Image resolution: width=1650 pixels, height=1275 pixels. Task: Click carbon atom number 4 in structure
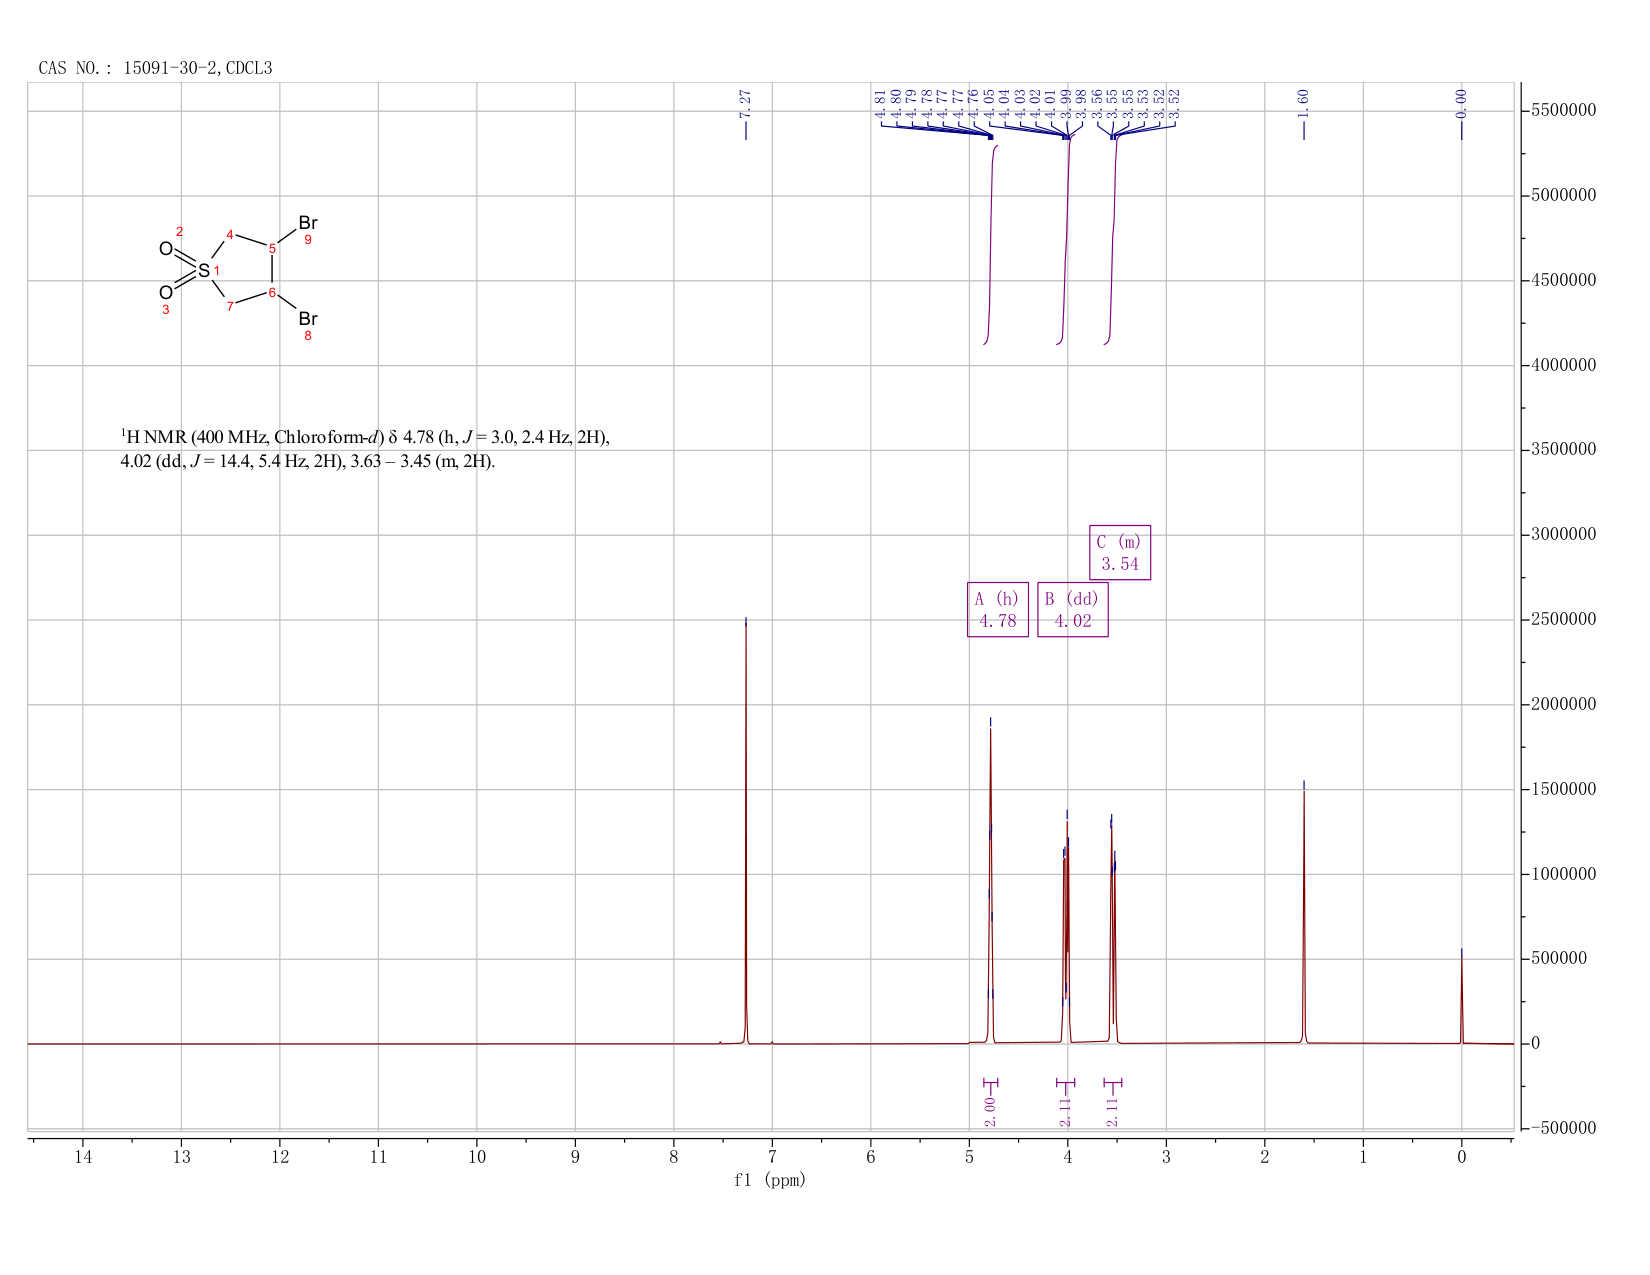[x=230, y=235]
